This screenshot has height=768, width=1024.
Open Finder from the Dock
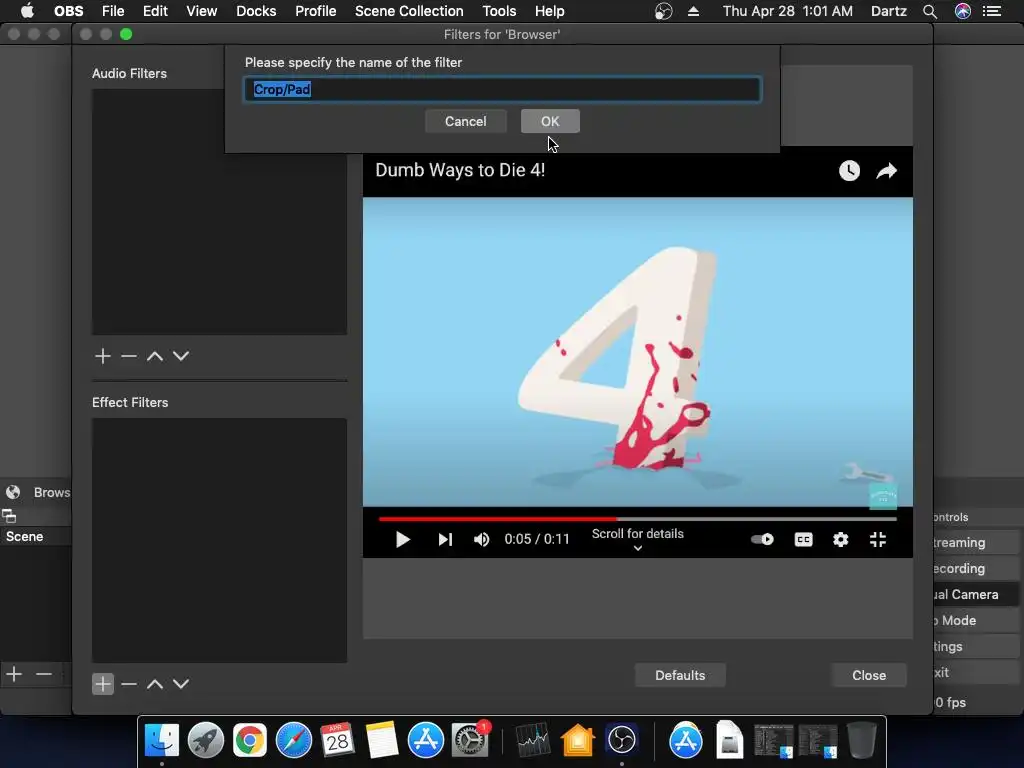161,740
